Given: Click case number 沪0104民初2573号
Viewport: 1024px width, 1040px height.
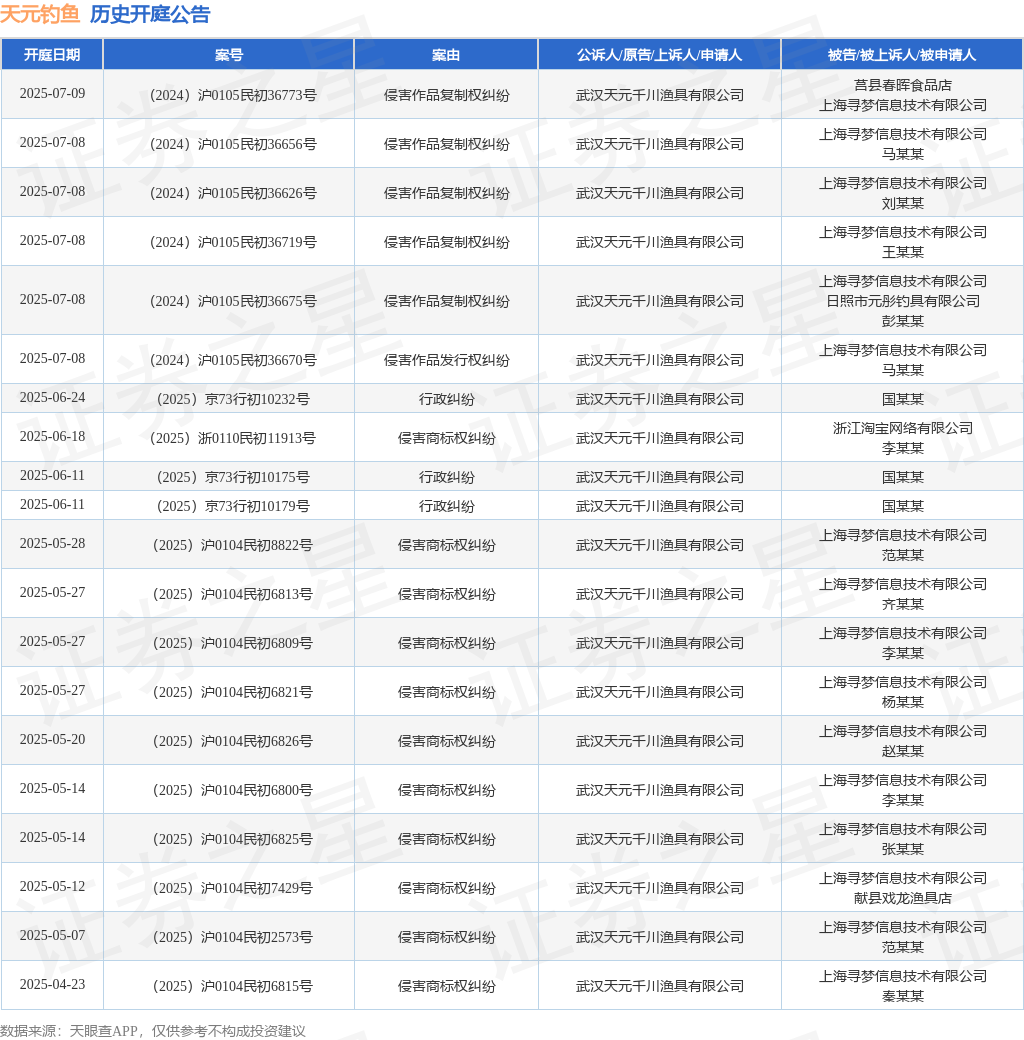Looking at the screenshot, I should tap(257, 938).
